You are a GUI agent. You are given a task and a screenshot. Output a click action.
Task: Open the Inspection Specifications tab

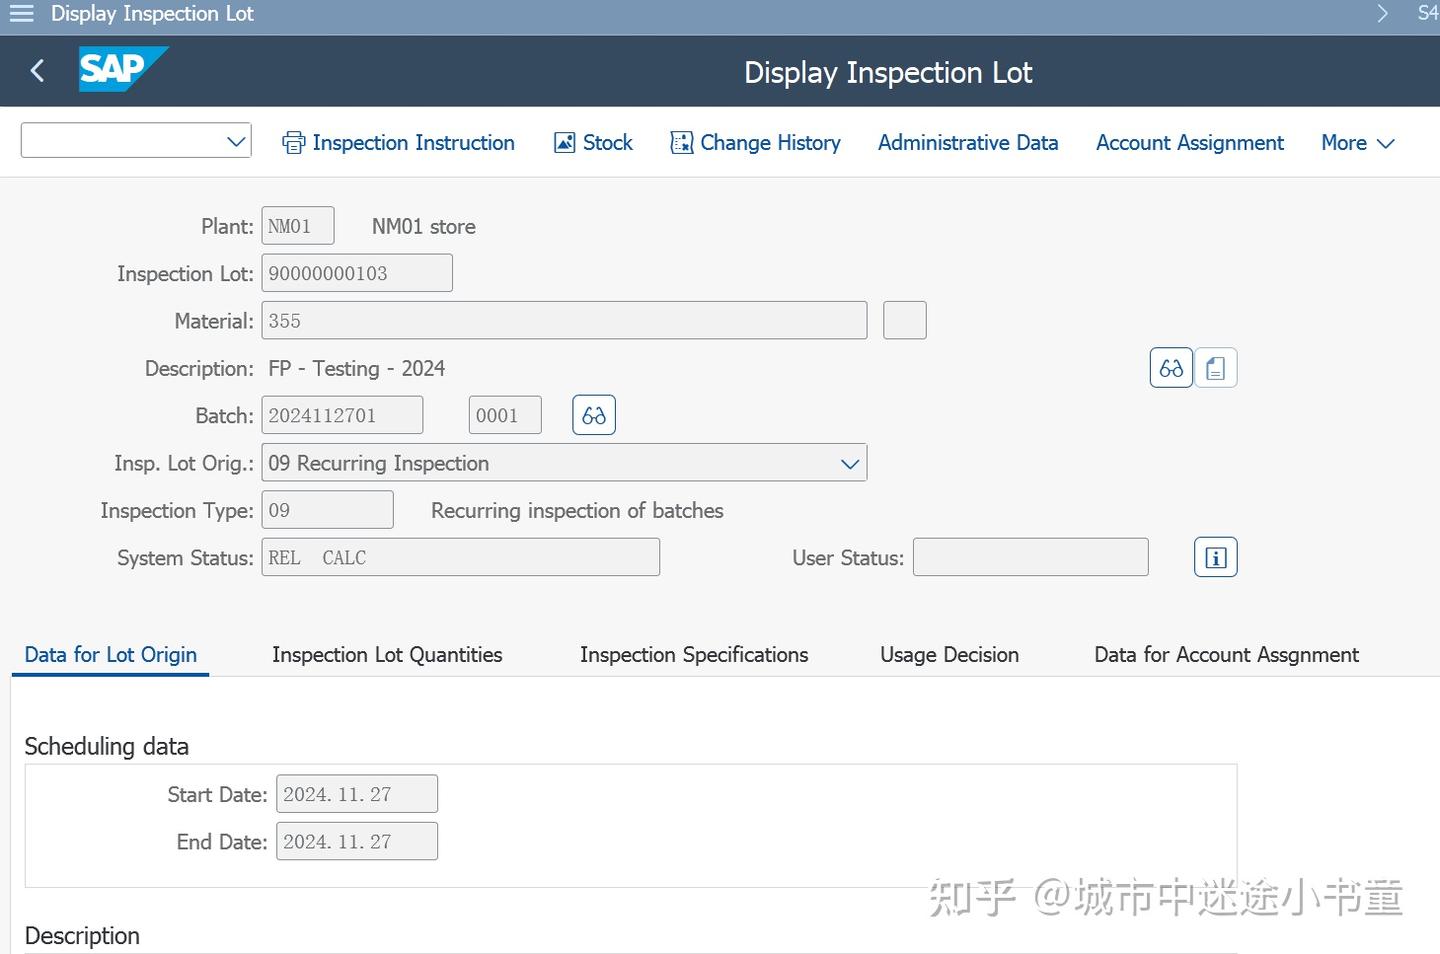(693, 654)
